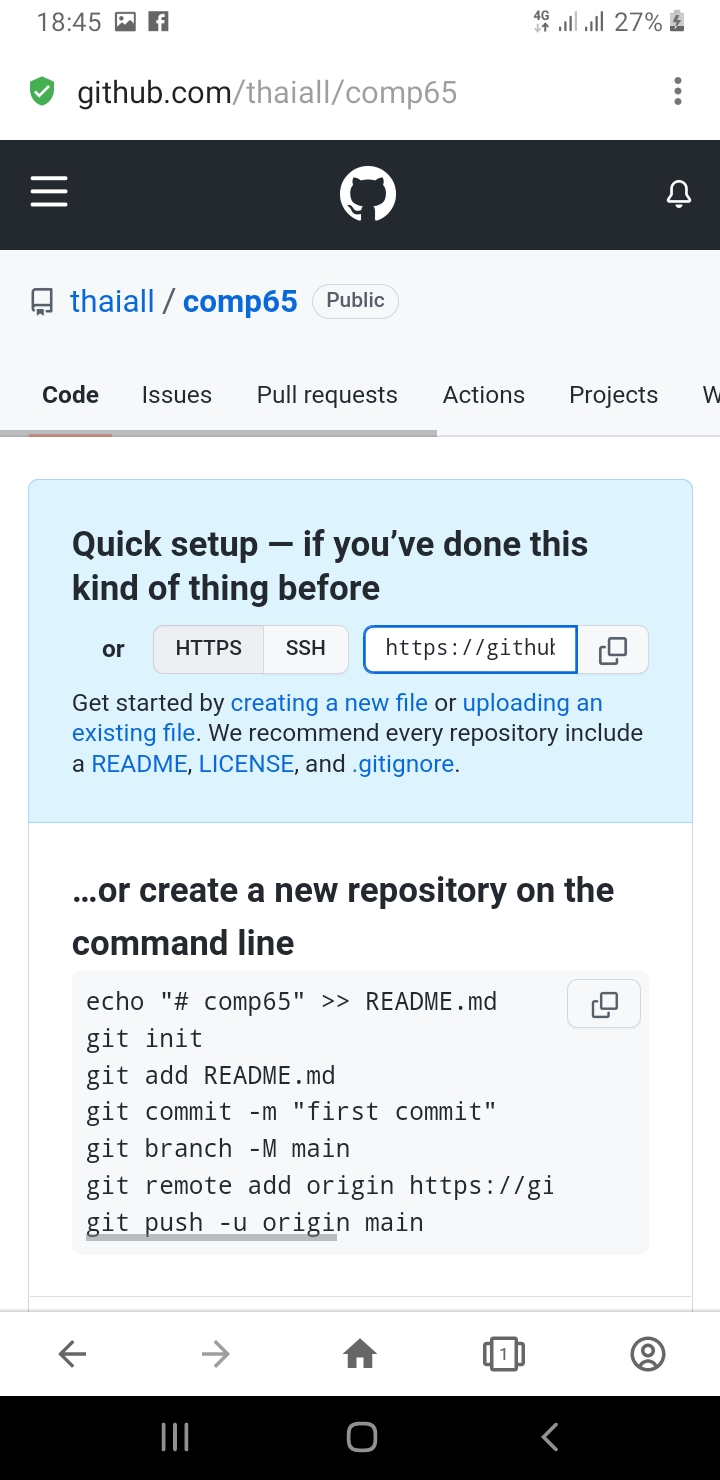Tap horizontal scrollbar under repository tabs
The image size is (720, 1480).
coord(218,433)
